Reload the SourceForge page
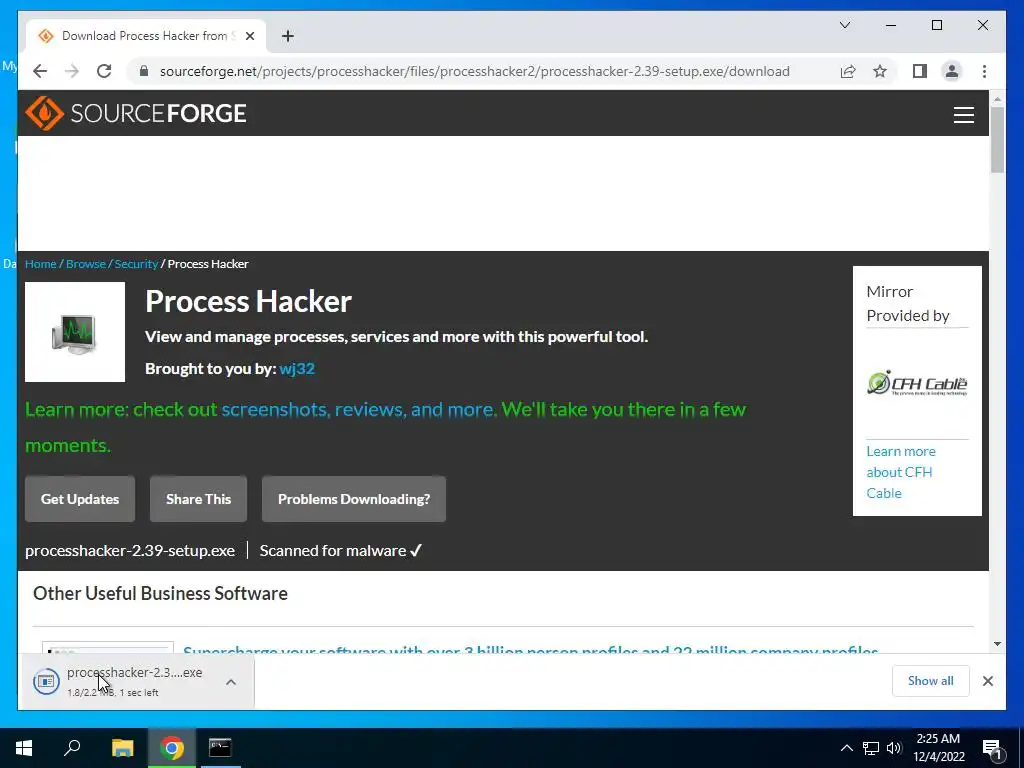Viewport: 1024px width, 768px height. pyautogui.click(x=104, y=71)
